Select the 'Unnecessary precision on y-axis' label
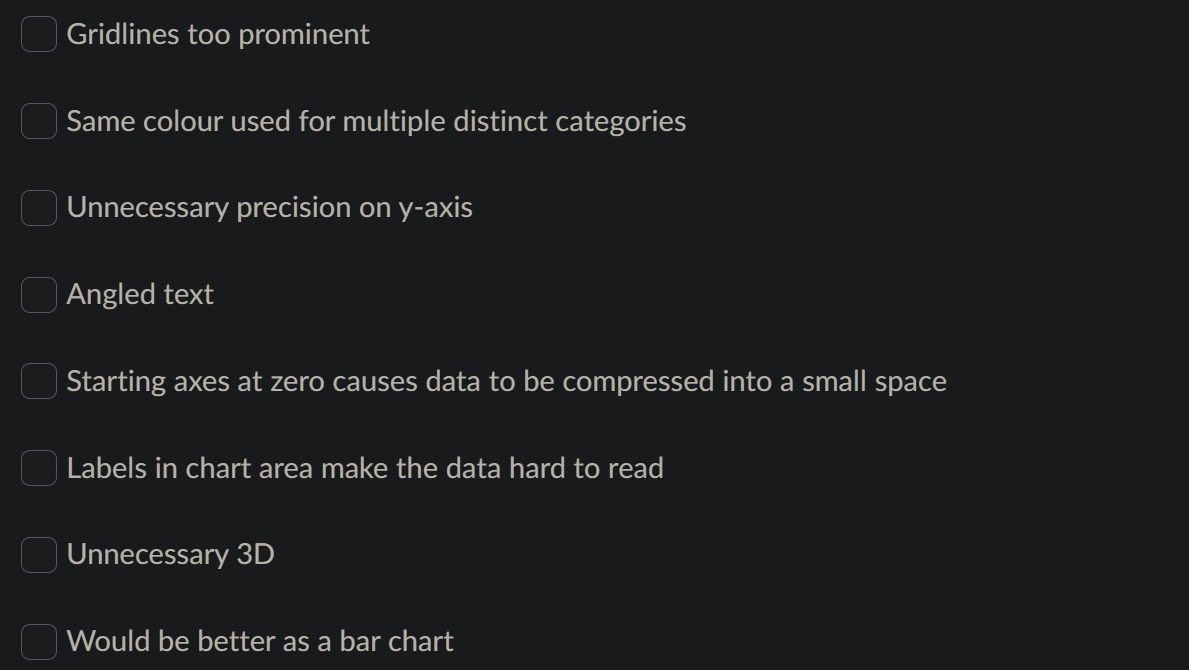Viewport: 1189px width, 670px height. [270, 208]
